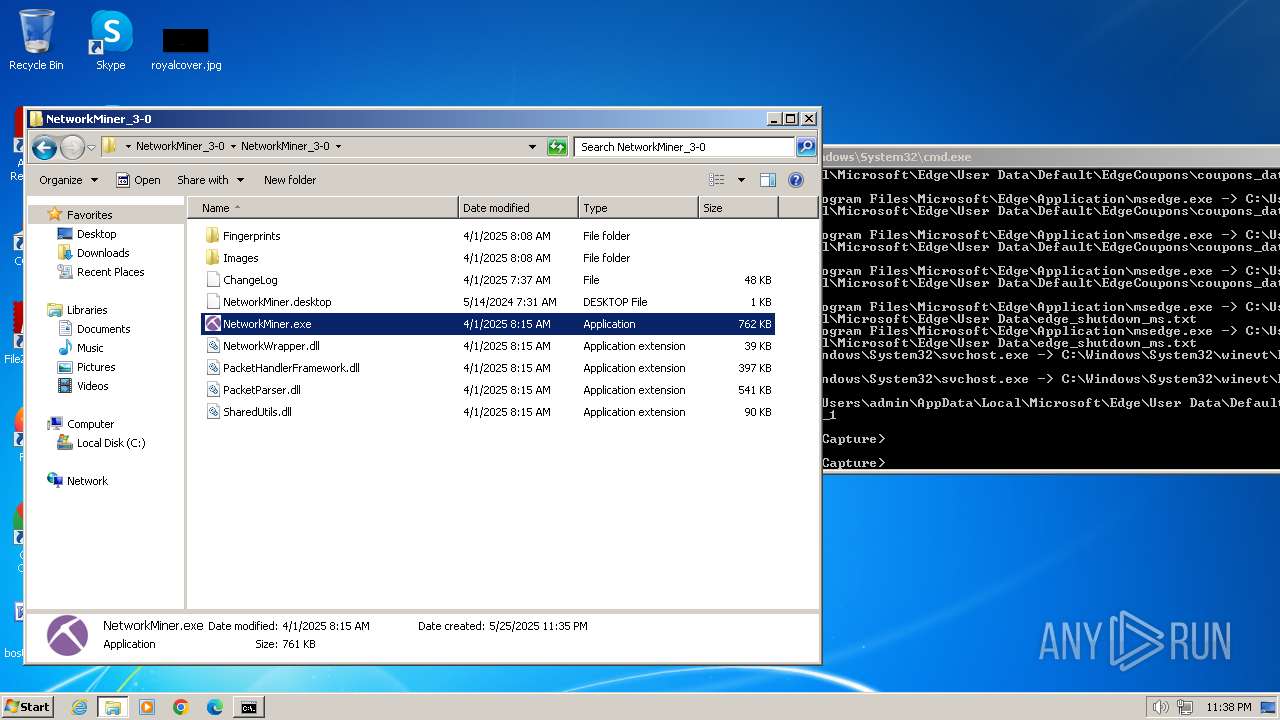This screenshot has height=720, width=1280.
Task: Open the Pictures library
Action: pos(96,367)
